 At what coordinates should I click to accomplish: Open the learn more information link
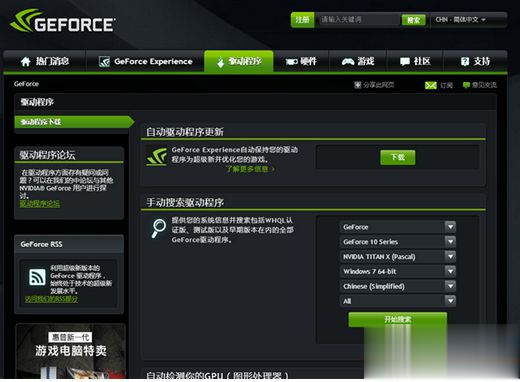pyautogui.click(x=250, y=169)
